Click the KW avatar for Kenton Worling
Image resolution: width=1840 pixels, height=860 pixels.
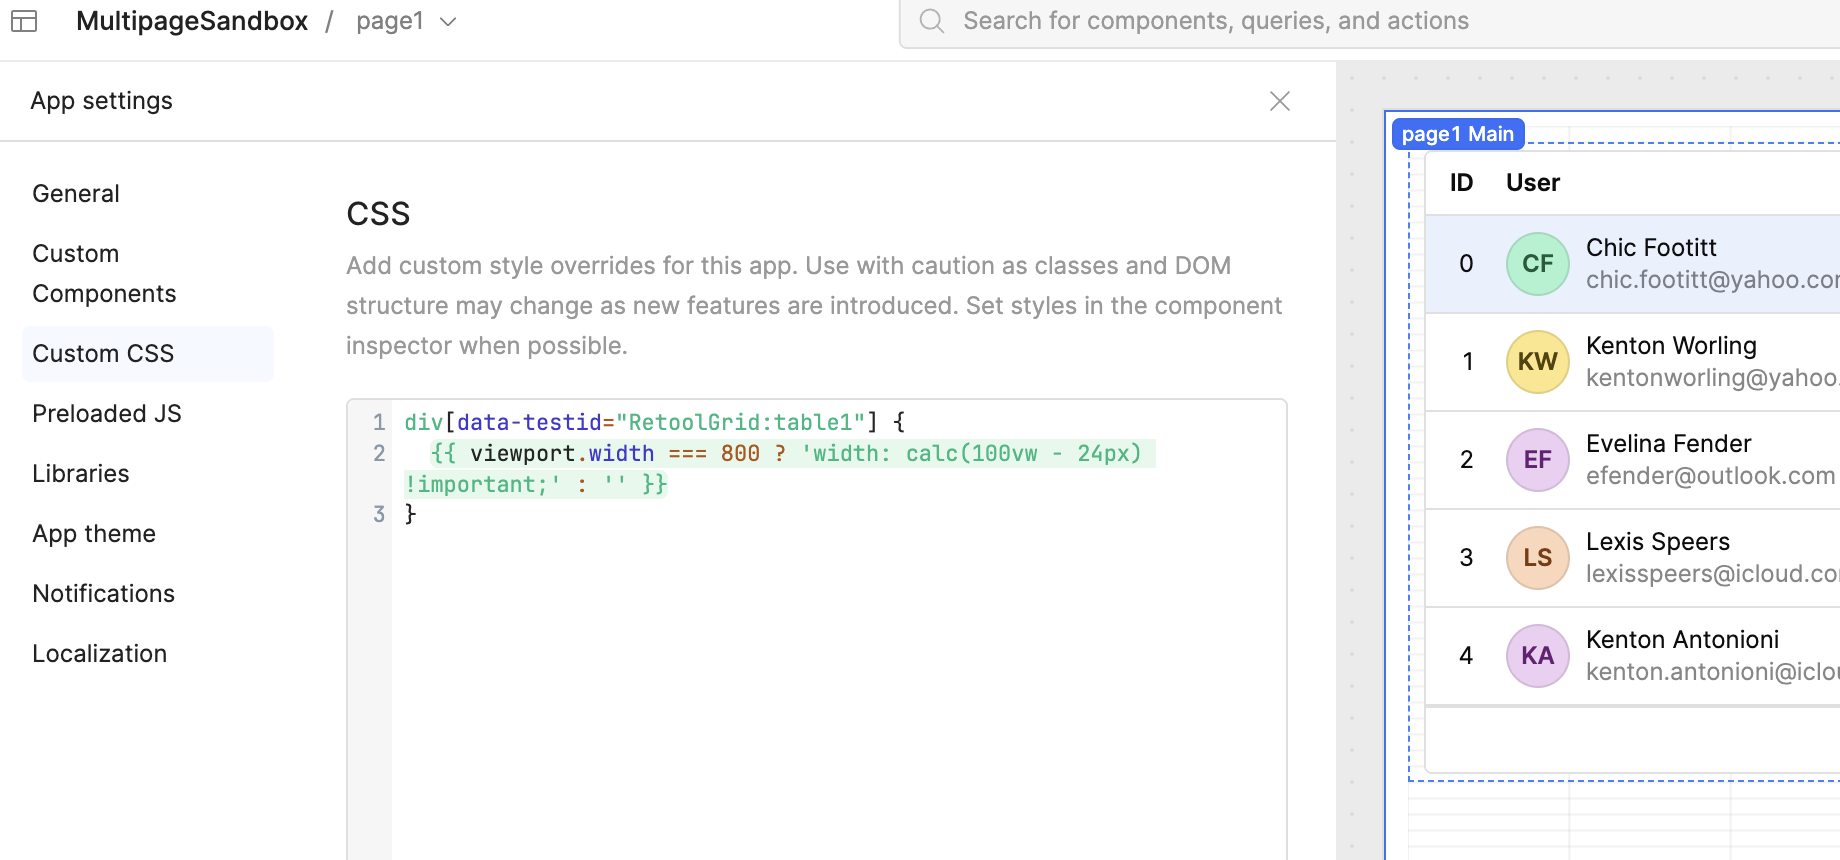[x=1537, y=362]
